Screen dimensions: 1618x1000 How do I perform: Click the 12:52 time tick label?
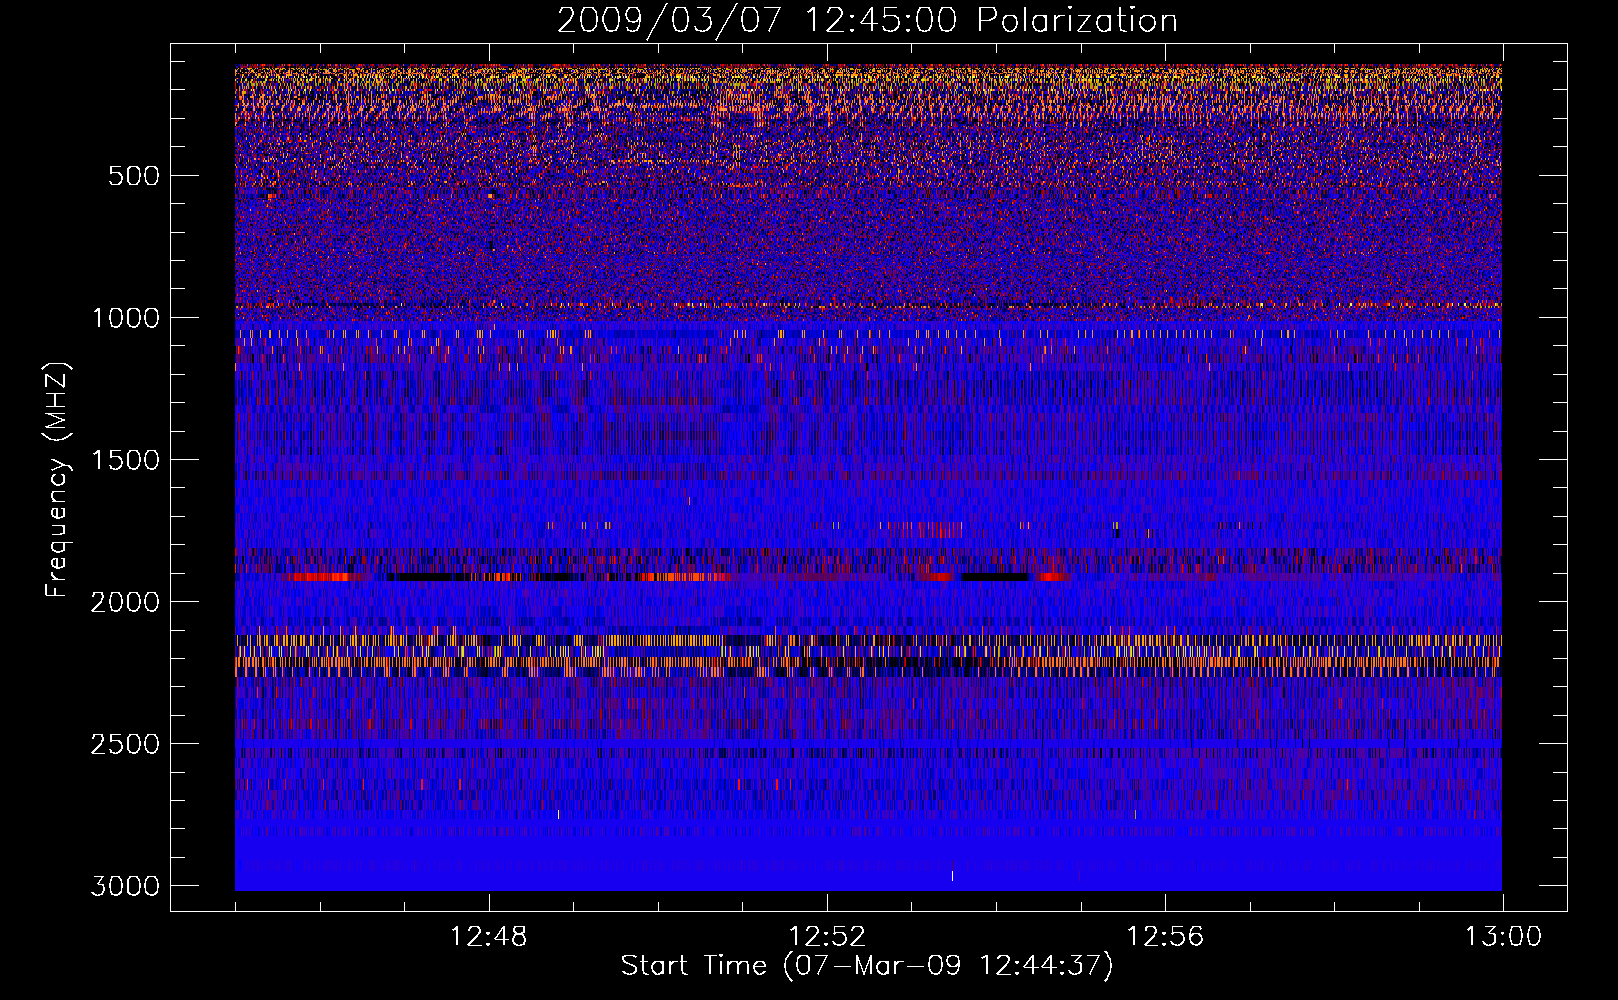(x=827, y=937)
